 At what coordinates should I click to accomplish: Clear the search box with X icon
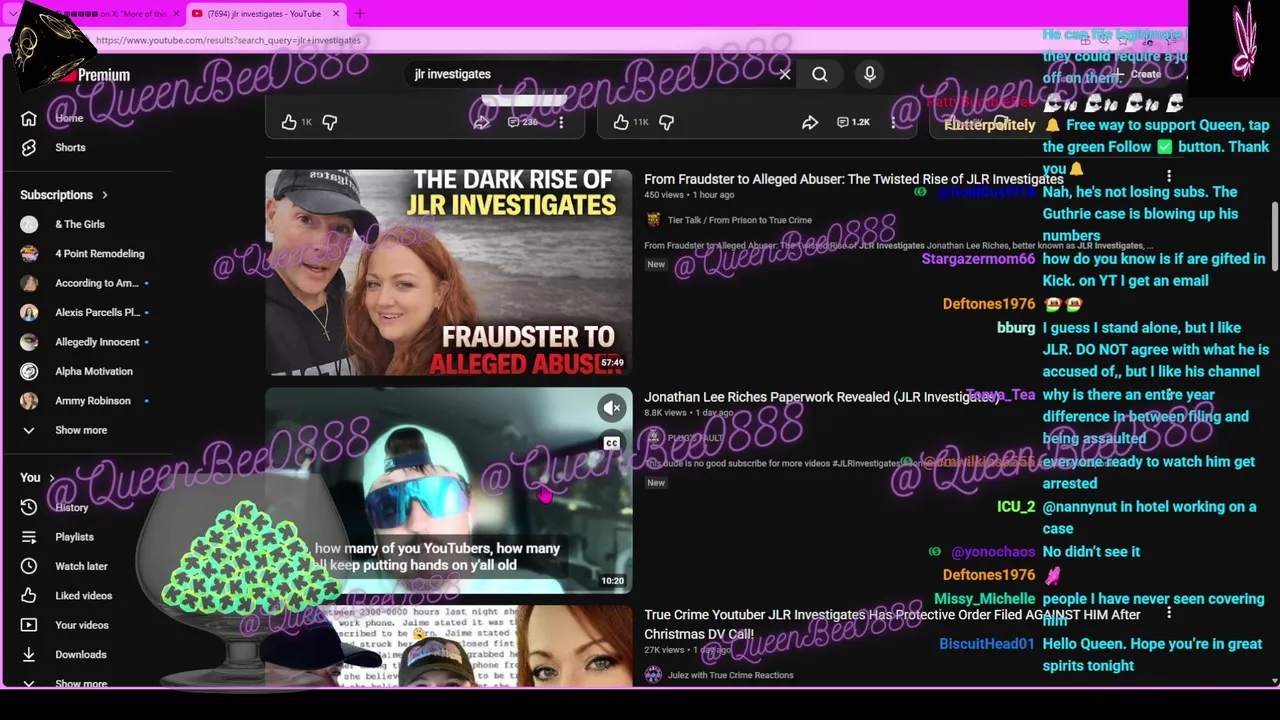pos(785,74)
